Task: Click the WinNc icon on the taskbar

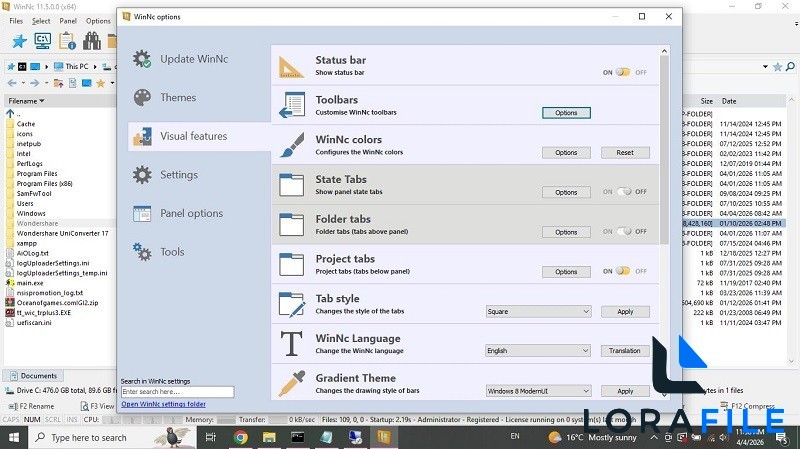Action: coord(383,437)
